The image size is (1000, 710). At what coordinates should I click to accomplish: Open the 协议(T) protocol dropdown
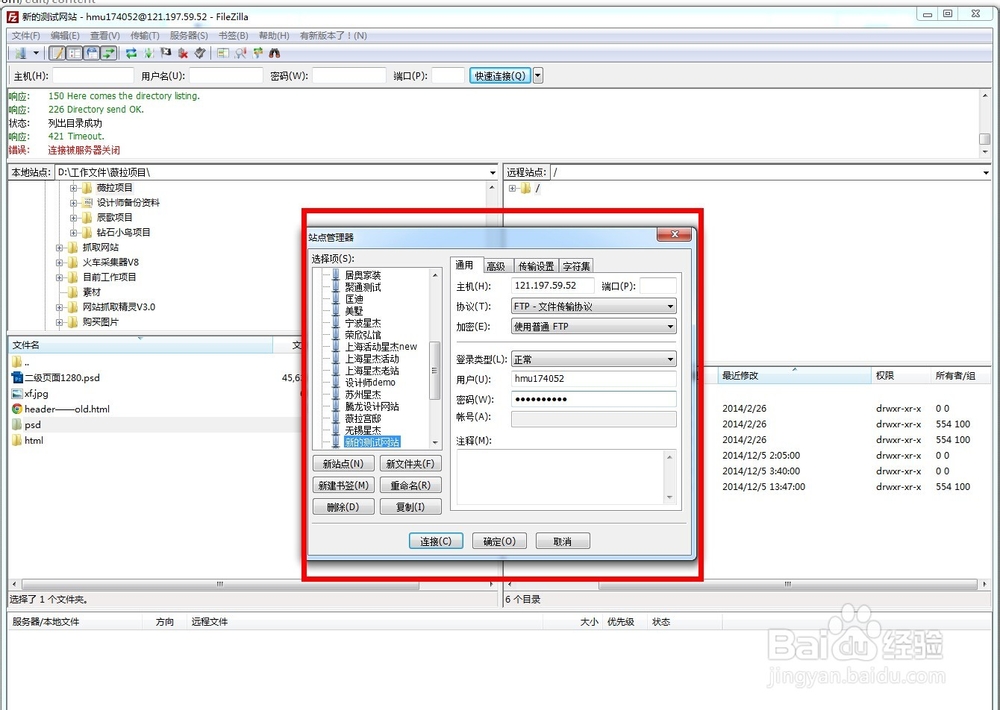click(x=594, y=306)
